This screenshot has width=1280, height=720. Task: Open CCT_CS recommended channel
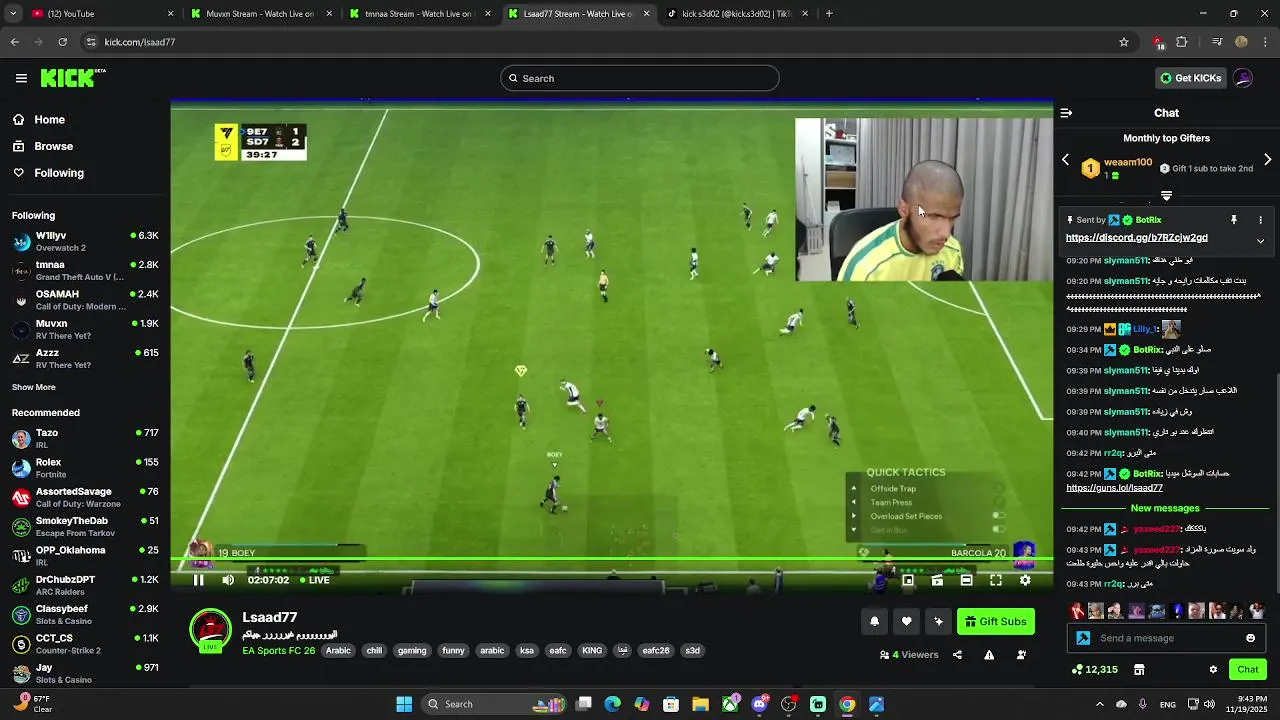(x=85, y=644)
